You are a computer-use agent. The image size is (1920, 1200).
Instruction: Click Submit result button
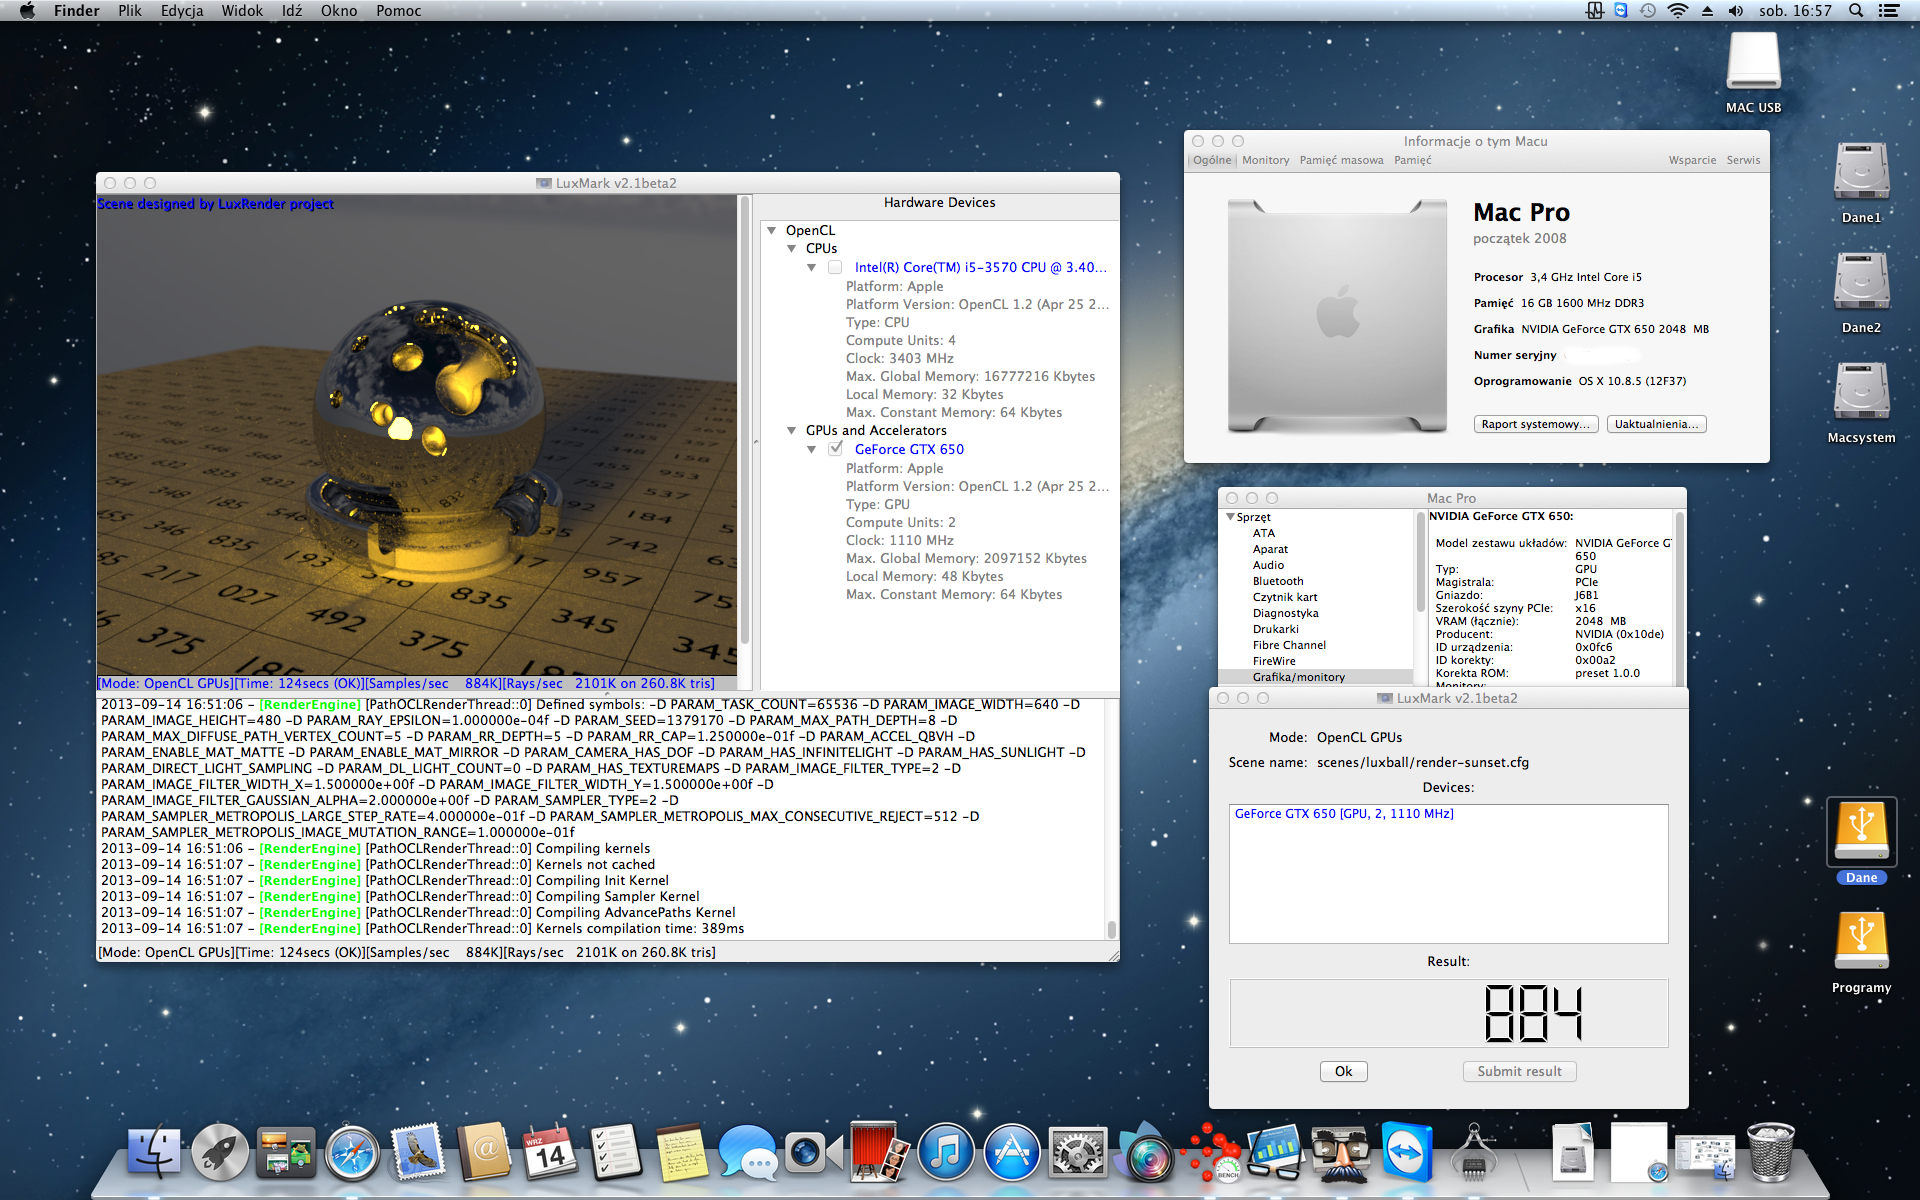1519,1071
